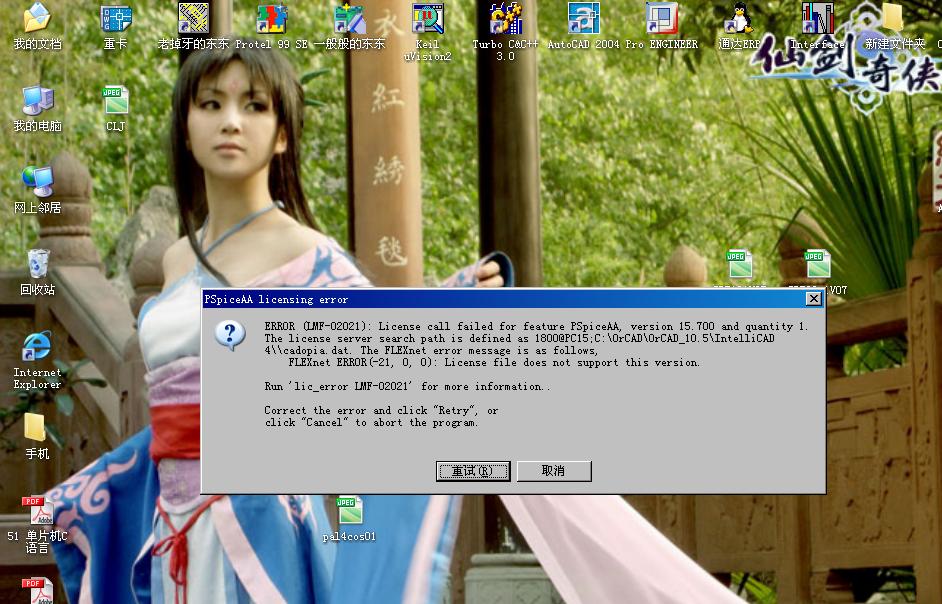Select the Turbo C&C++ 3.0 shortcut
Image resolution: width=942 pixels, height=604 pixels.
[505, 17]
